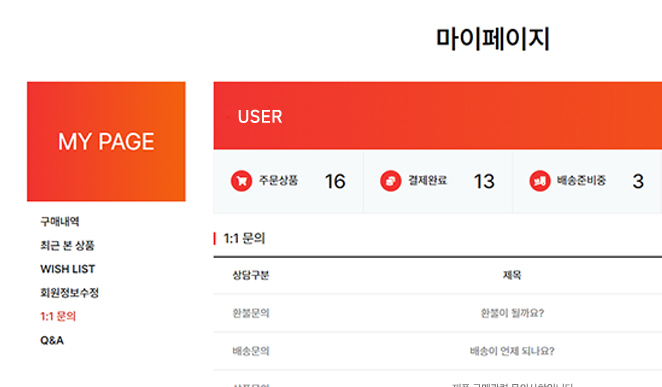
Task: Click 배송문의 category cell
Action: click(251, 351)
